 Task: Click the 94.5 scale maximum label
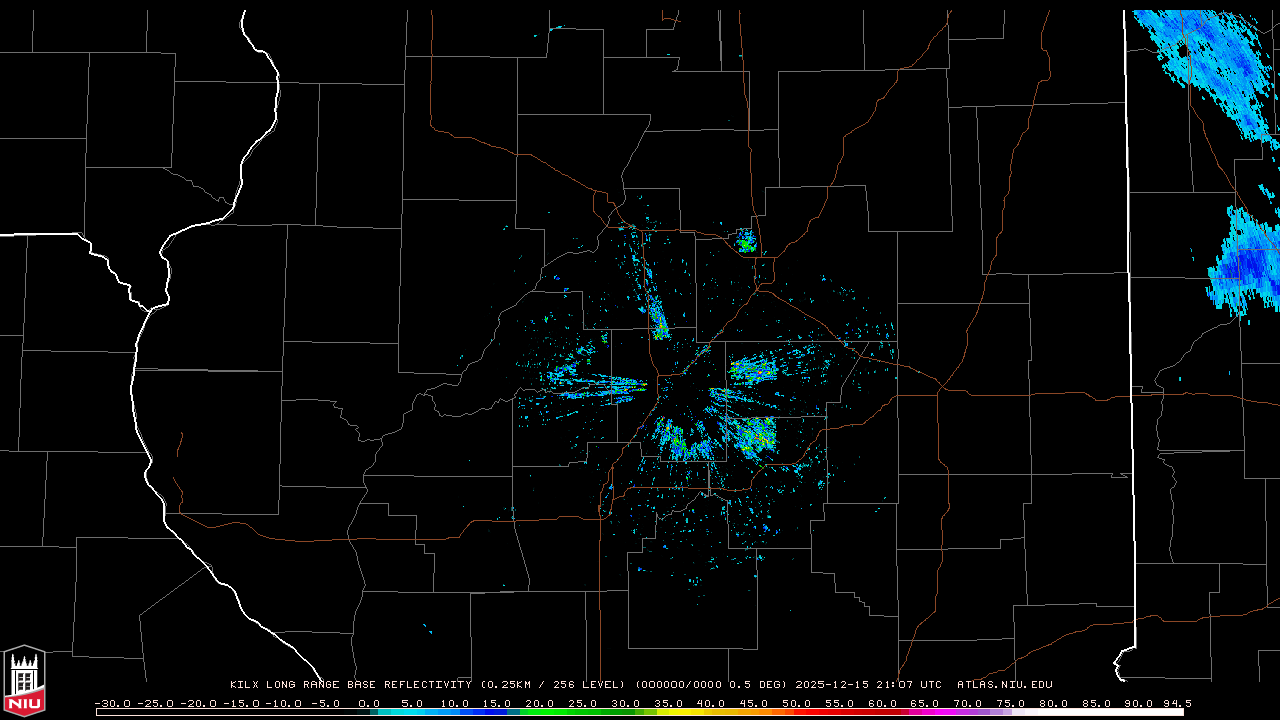coord(1177,703)
